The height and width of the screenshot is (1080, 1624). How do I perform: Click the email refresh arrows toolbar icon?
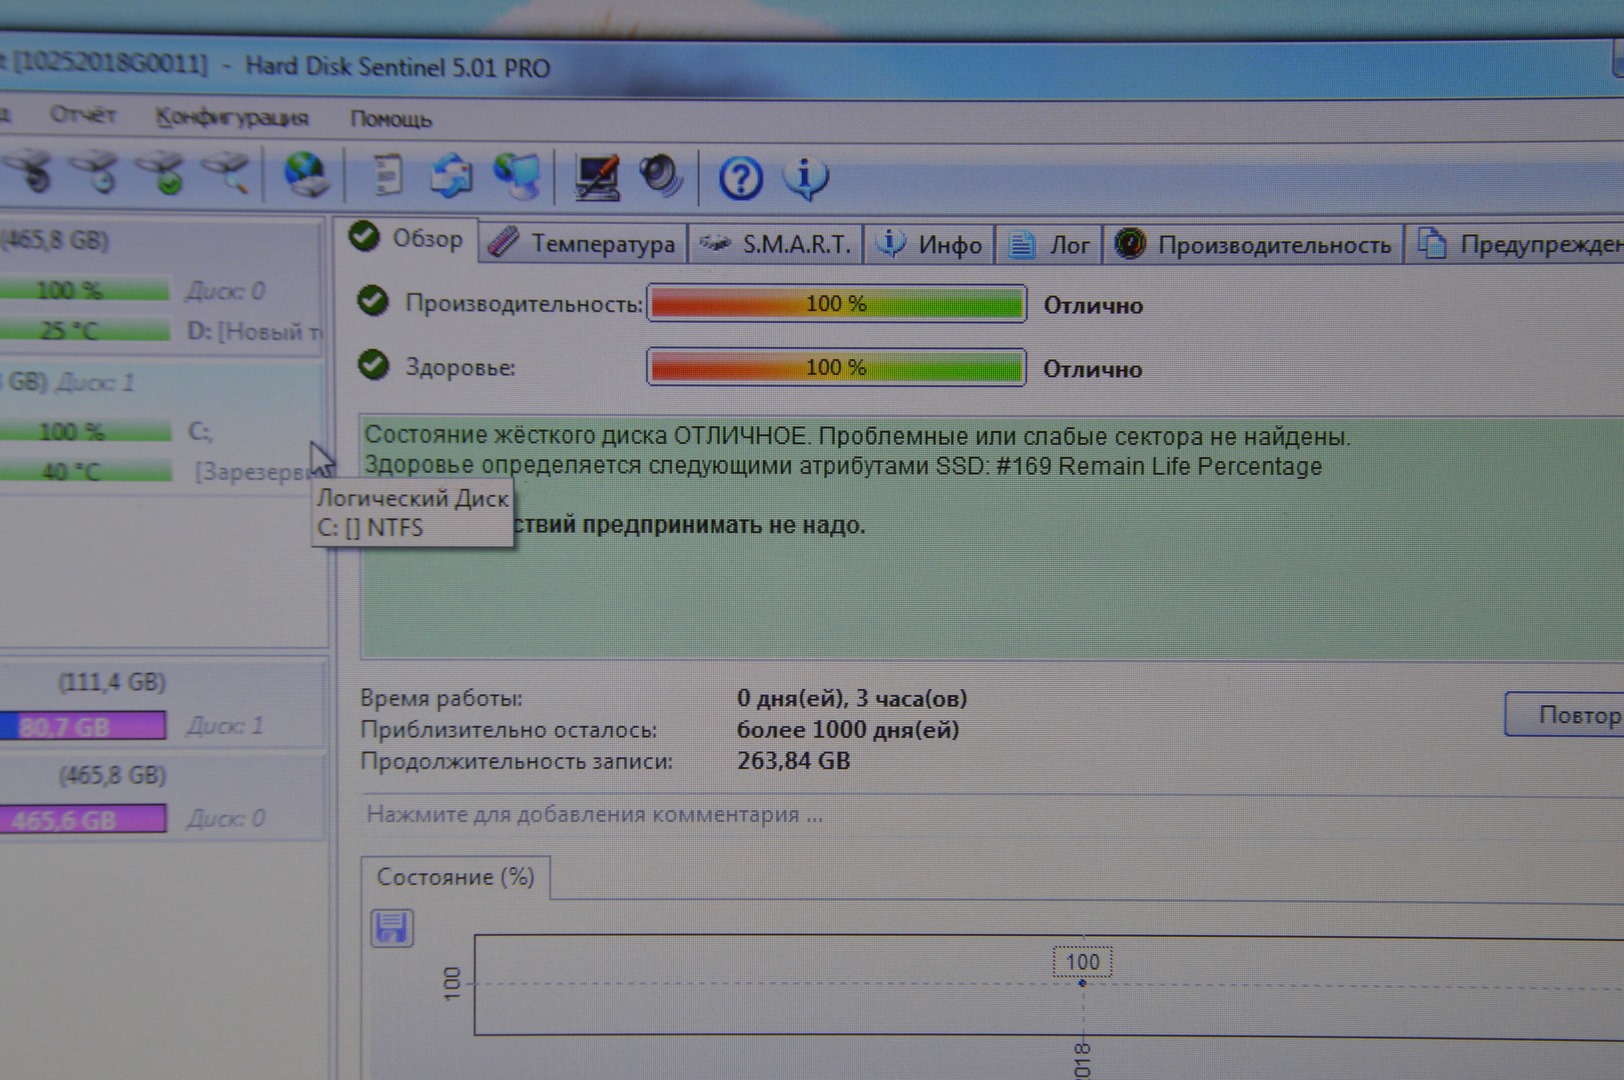[x=451, y=176]
